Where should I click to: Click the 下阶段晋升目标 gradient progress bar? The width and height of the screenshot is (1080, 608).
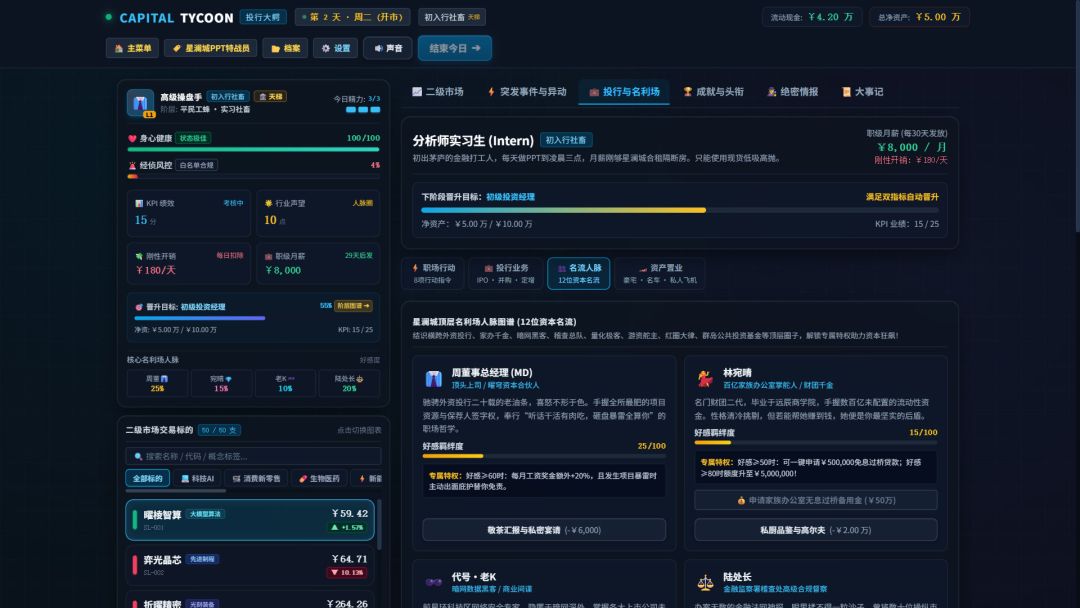coord(680,210)
